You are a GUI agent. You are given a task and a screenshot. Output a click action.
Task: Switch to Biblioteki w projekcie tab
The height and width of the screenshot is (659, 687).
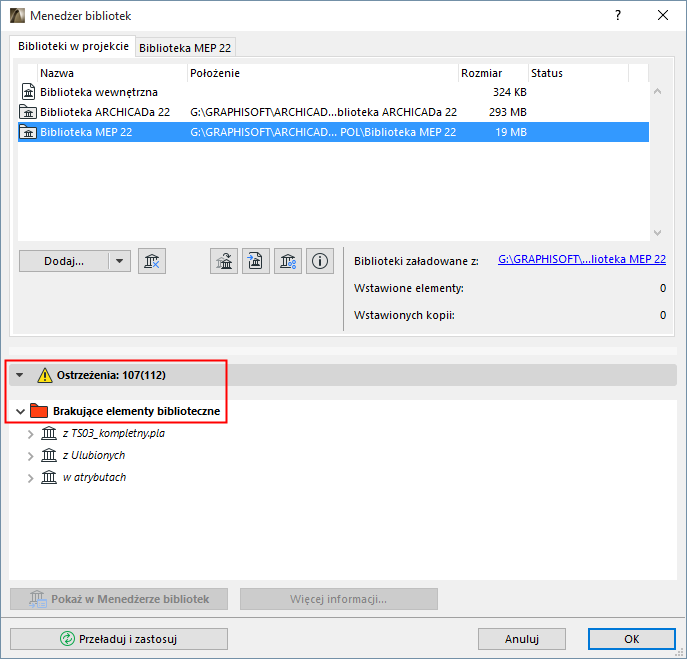click(x=73, y=46)
